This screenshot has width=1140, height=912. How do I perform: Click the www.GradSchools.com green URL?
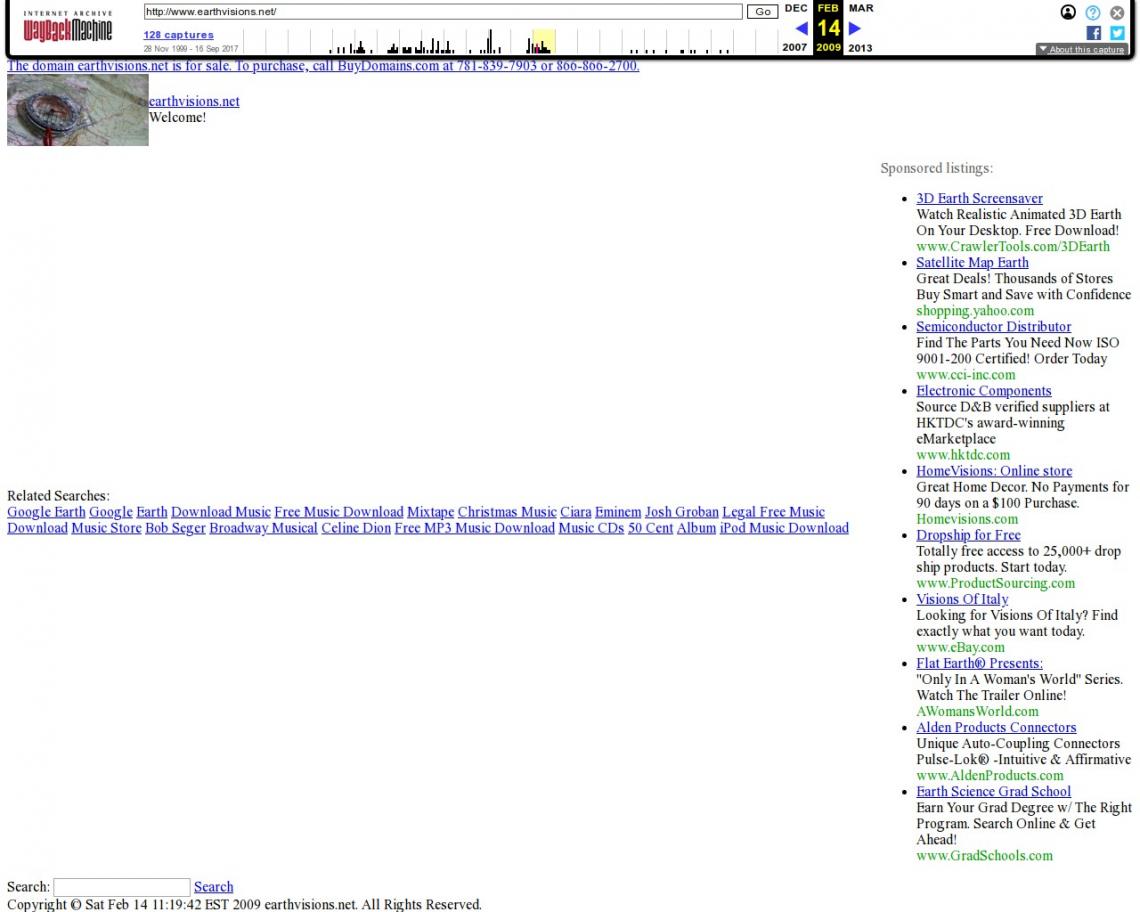(x=984, y=855)
